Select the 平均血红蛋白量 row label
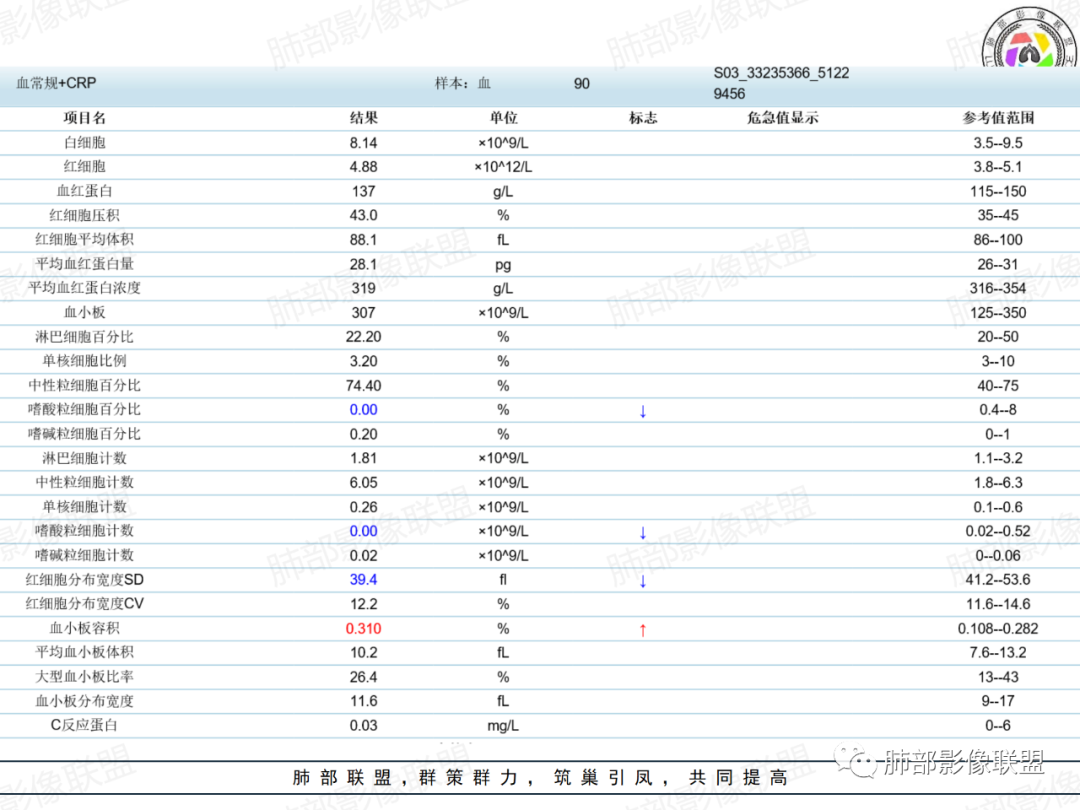This screenshot has height=810, width=1080. (x=85, y=264)
